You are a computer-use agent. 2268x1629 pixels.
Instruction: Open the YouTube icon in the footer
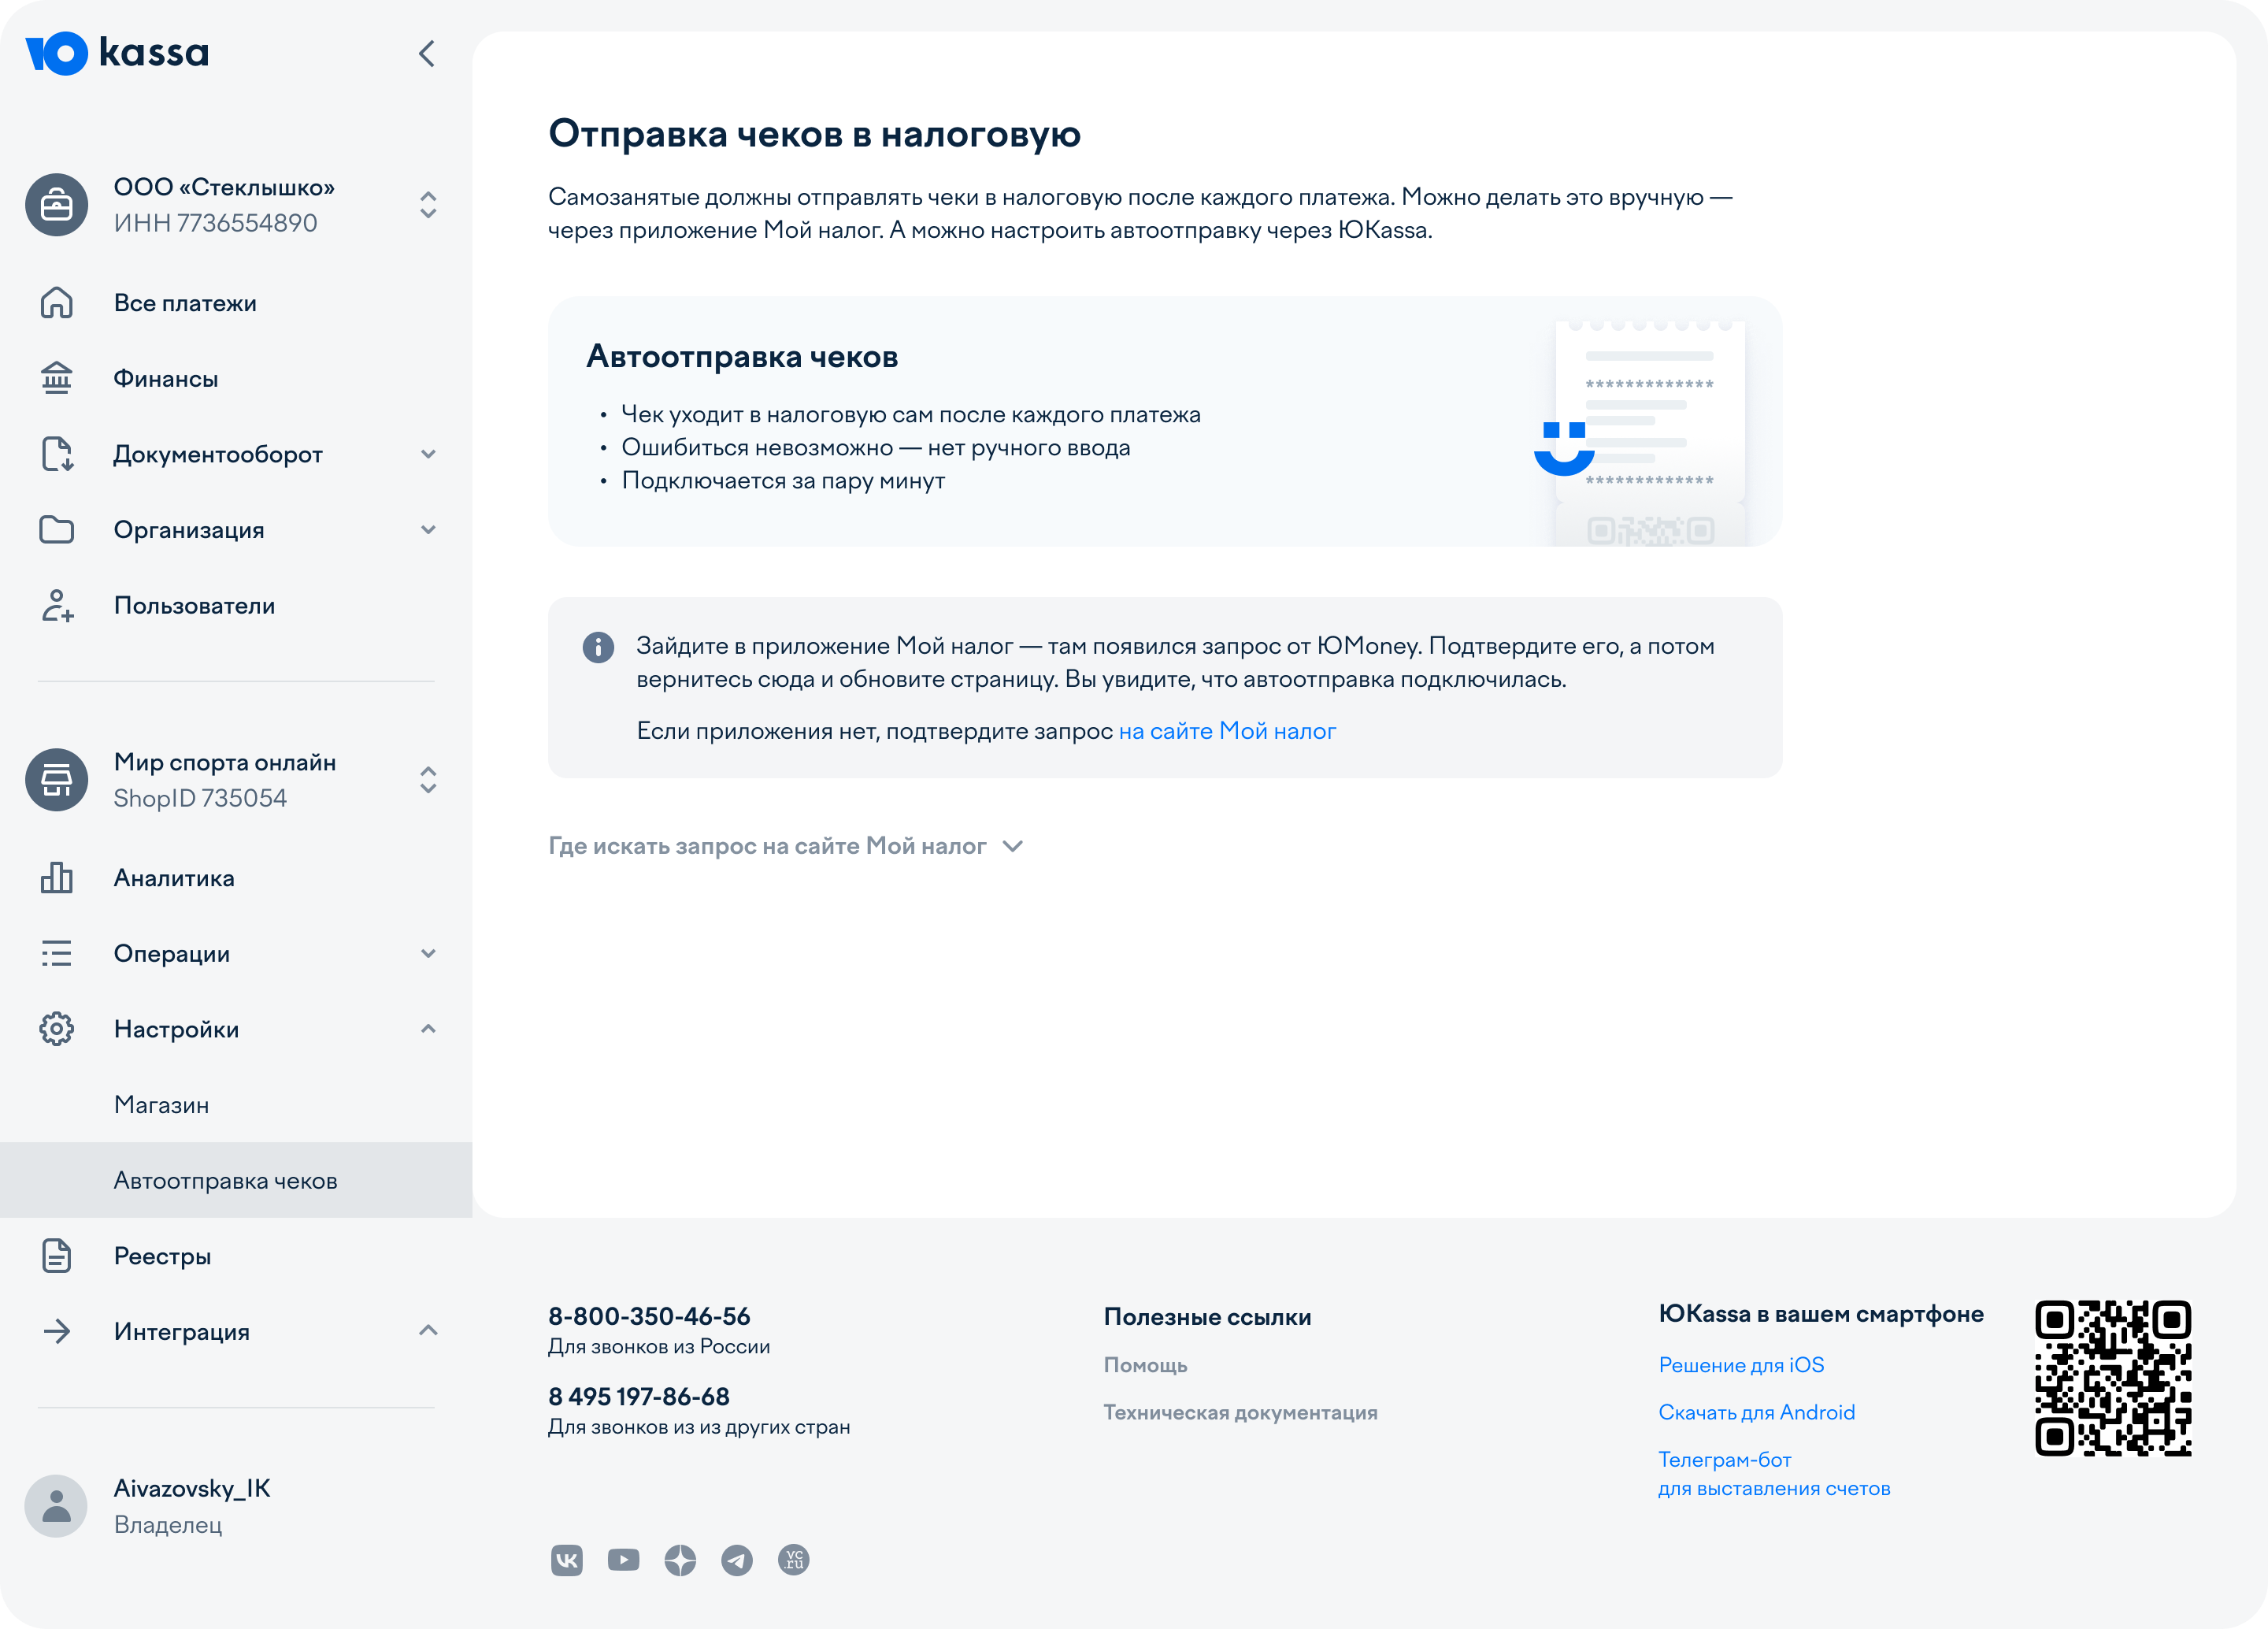point(624,1560)
